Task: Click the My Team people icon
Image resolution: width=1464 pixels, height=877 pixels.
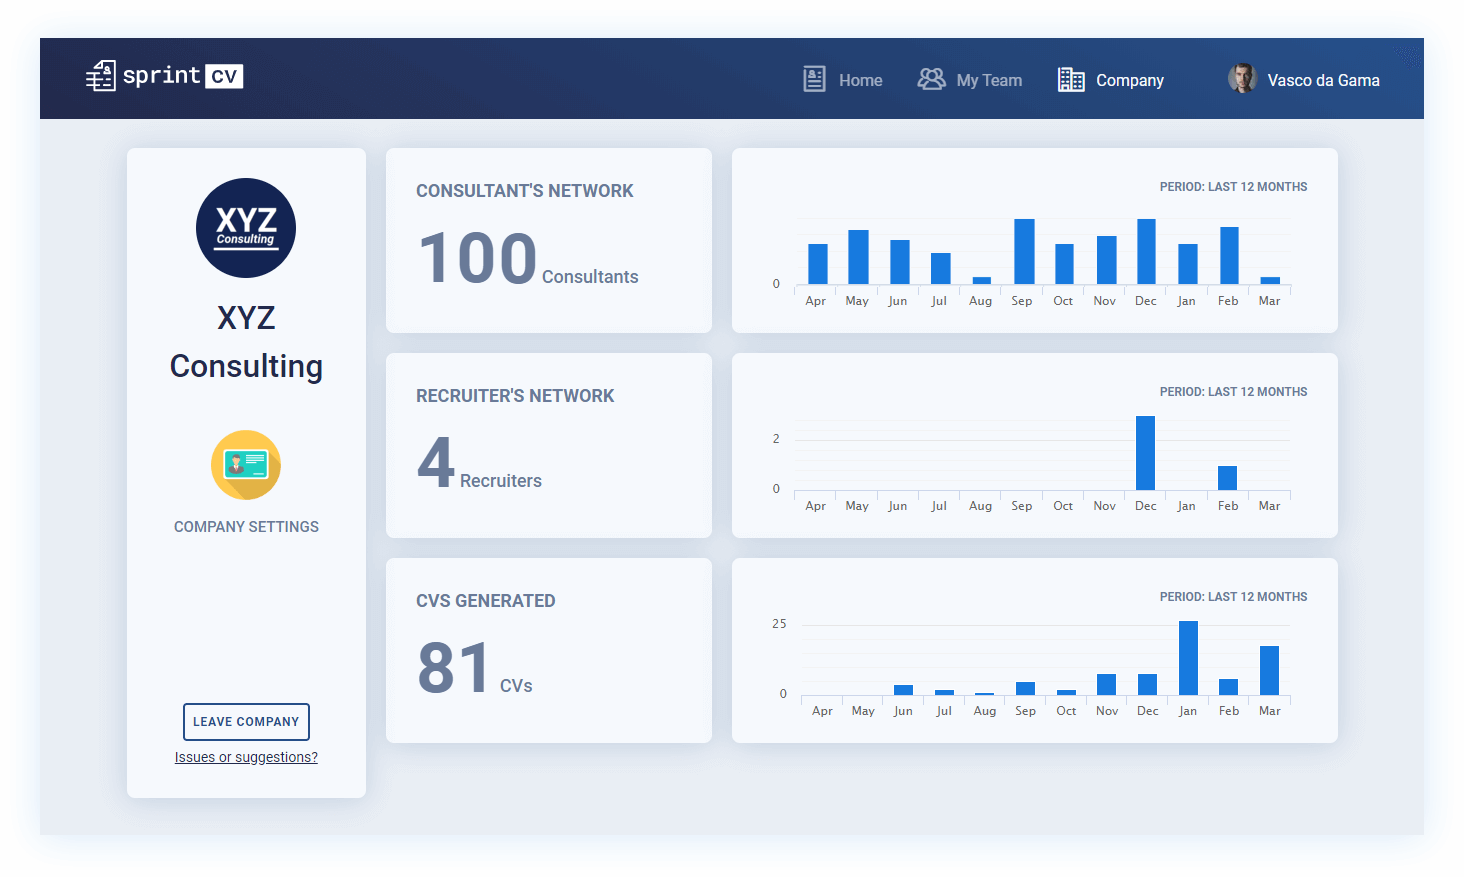Action: point(931,79)
